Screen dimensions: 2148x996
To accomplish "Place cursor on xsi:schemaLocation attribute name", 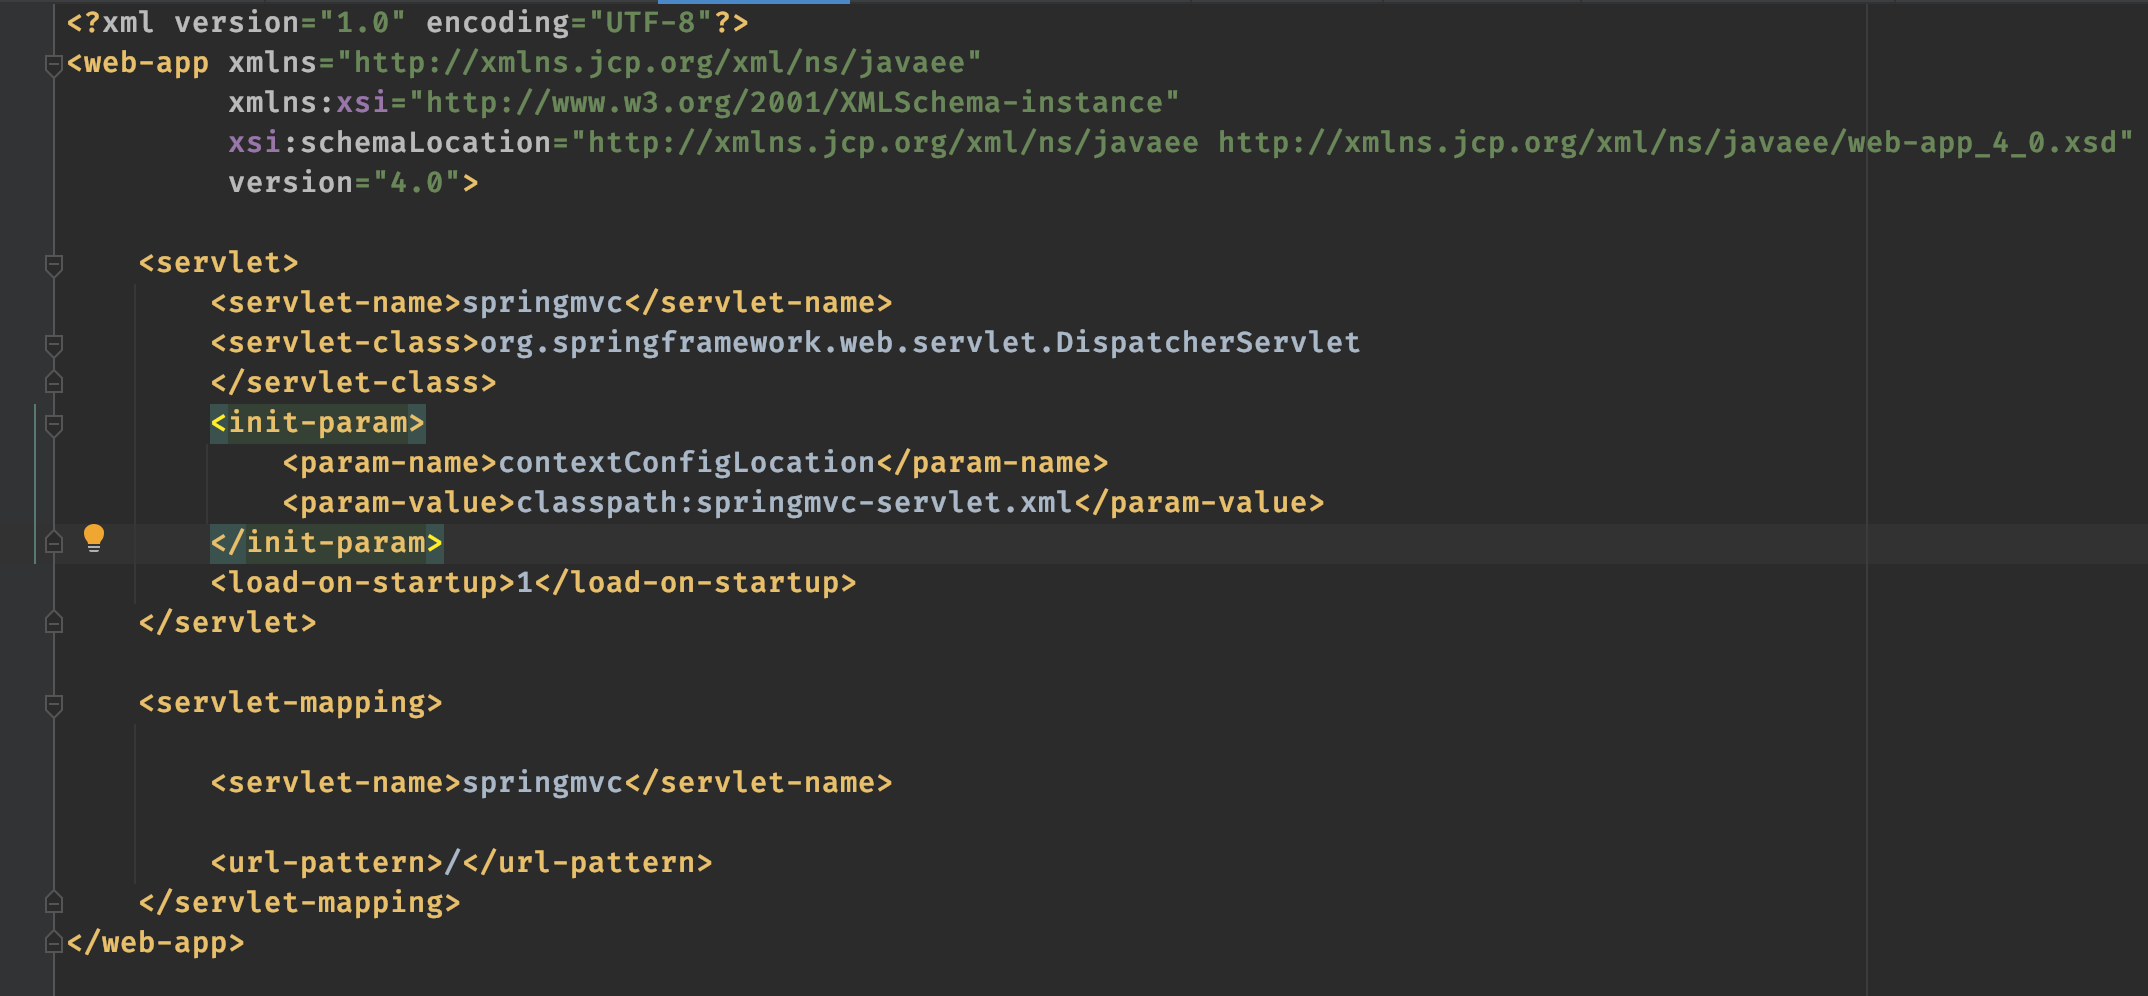I will [390, 142].
